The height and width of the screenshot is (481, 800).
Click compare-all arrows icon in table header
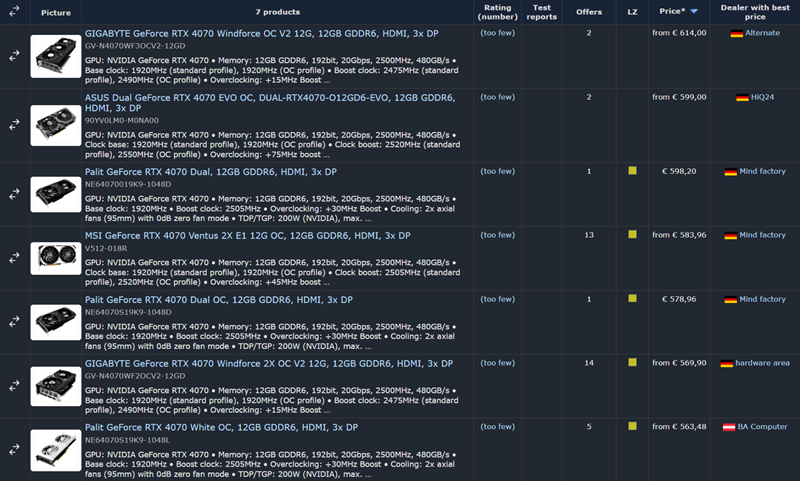coord(15,12)
